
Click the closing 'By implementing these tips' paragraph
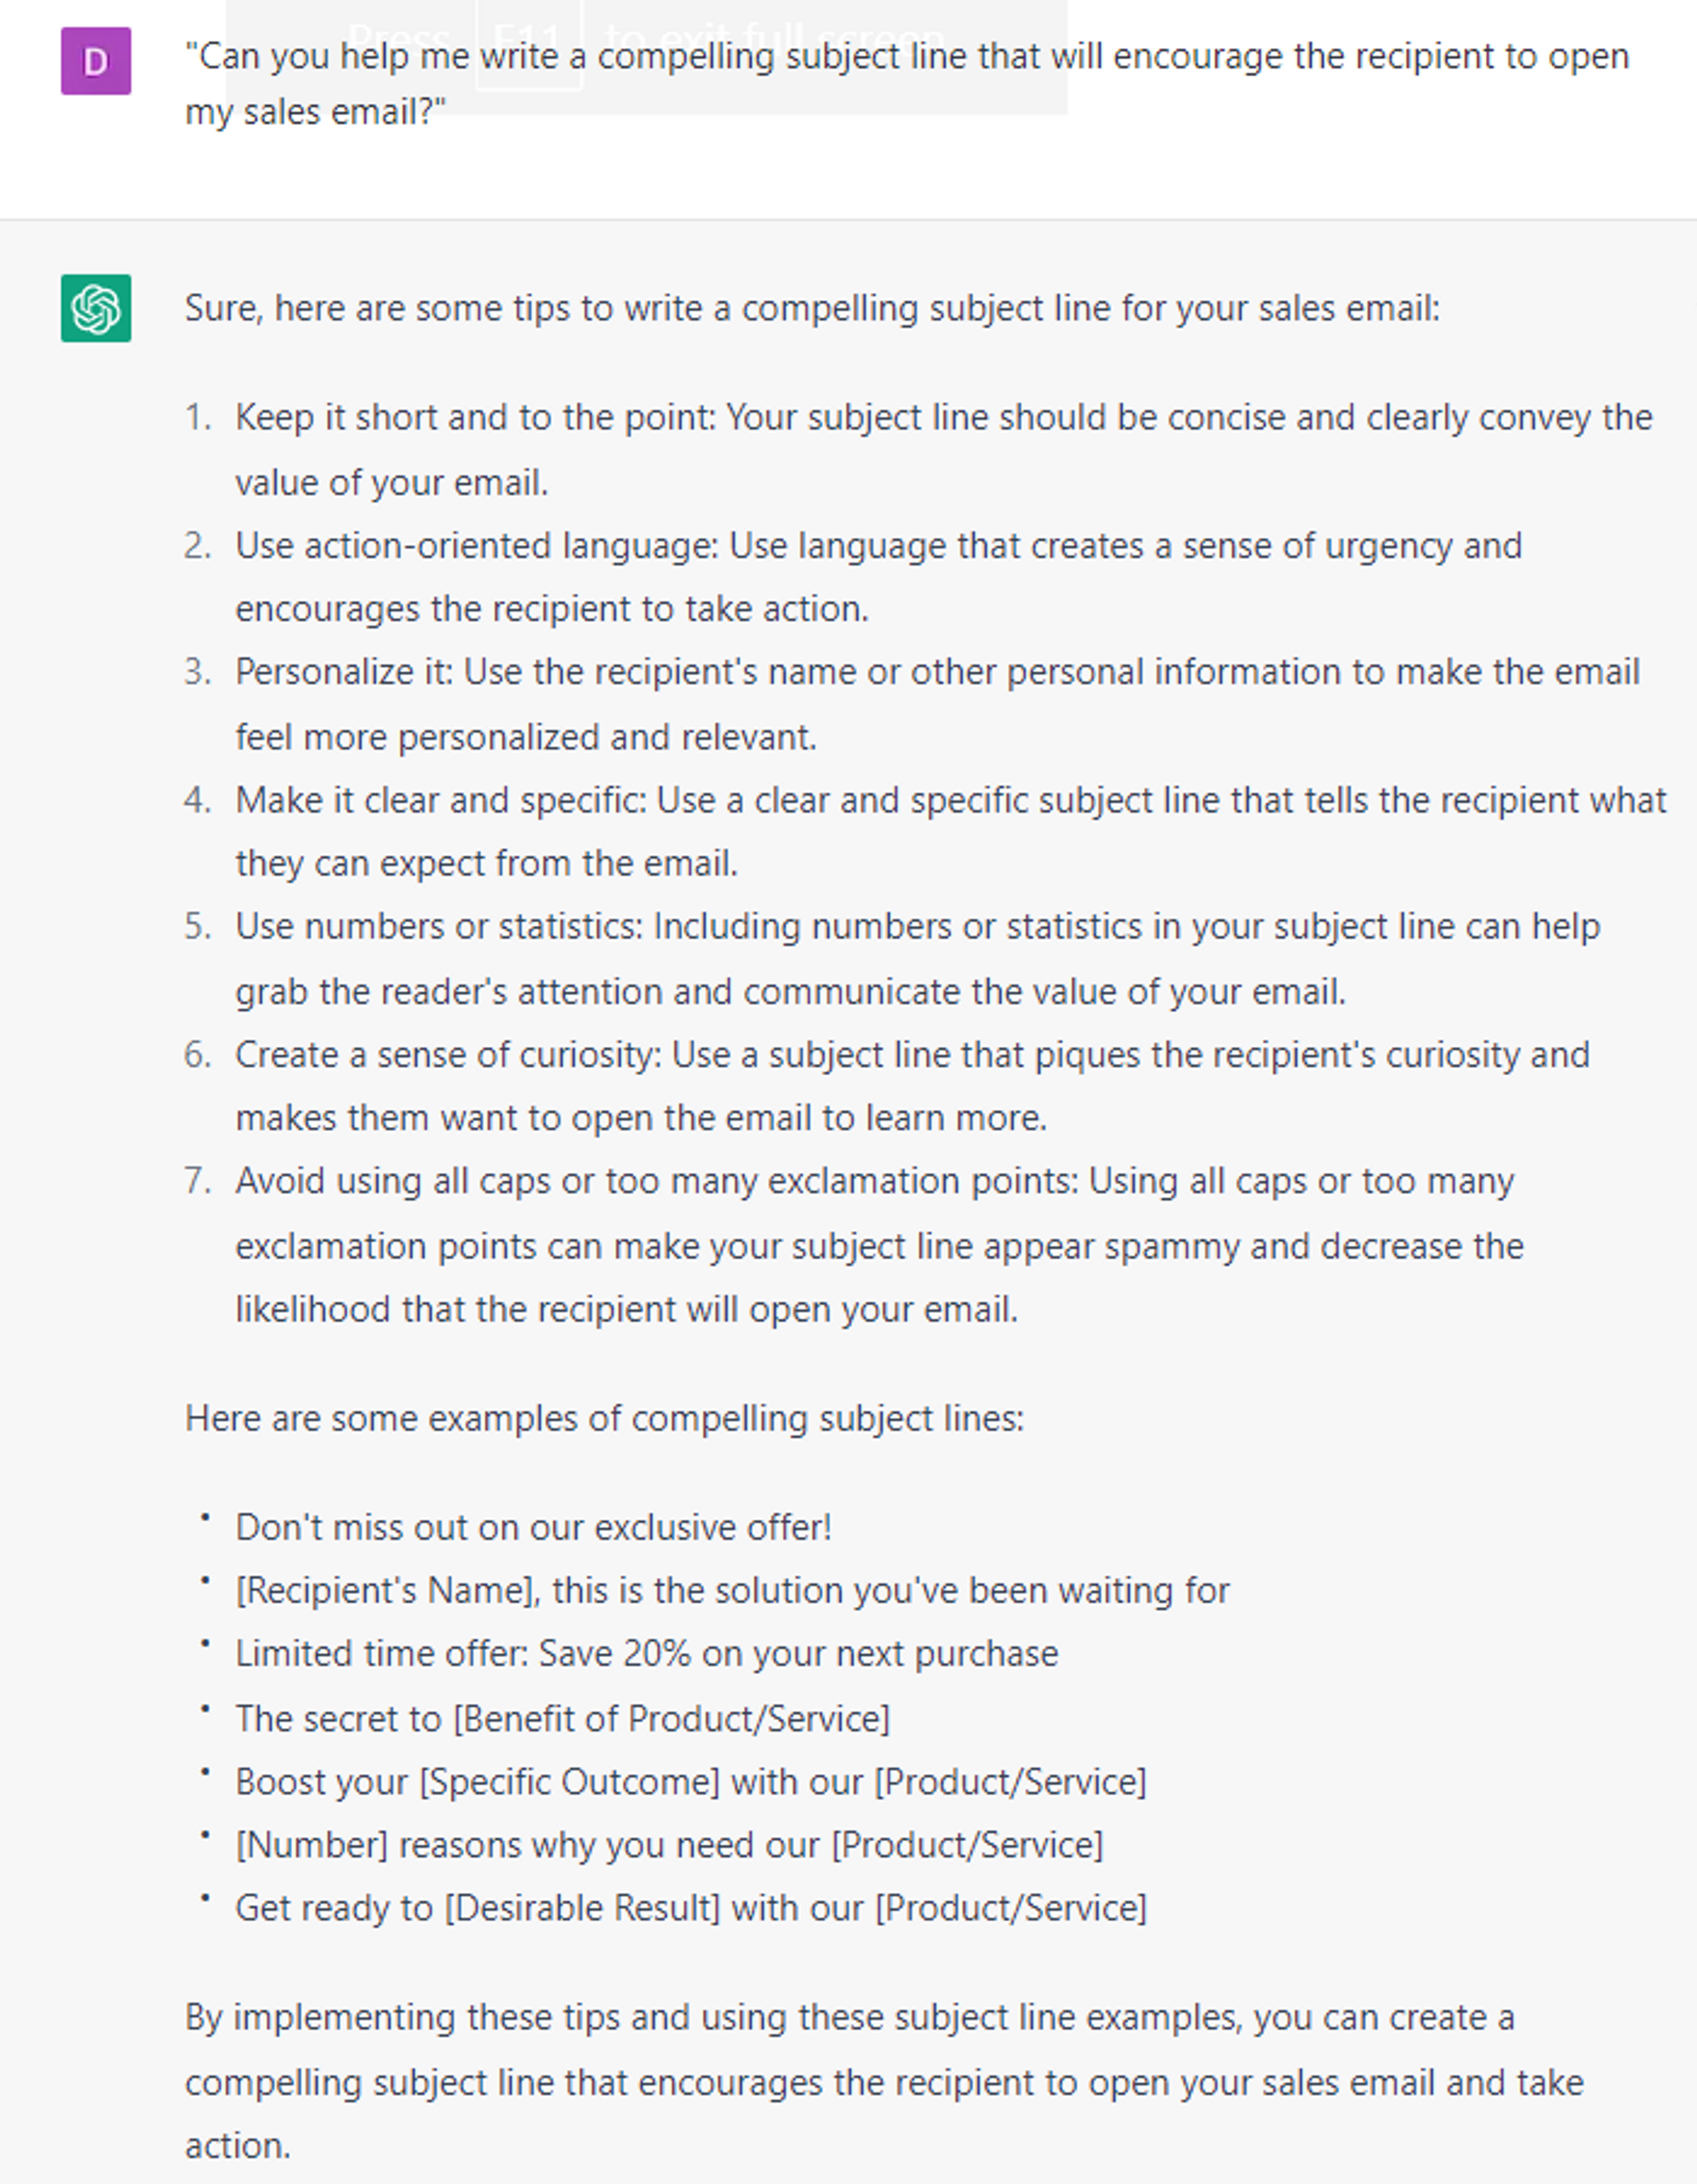[884, 2081]
